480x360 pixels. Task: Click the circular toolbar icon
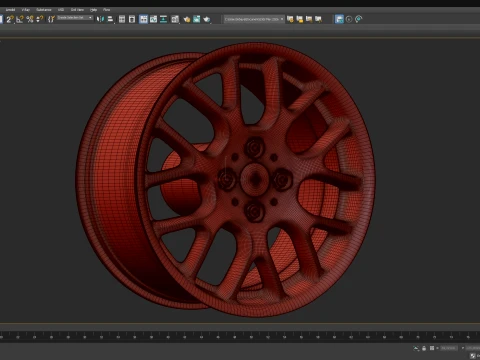(349, 19)
